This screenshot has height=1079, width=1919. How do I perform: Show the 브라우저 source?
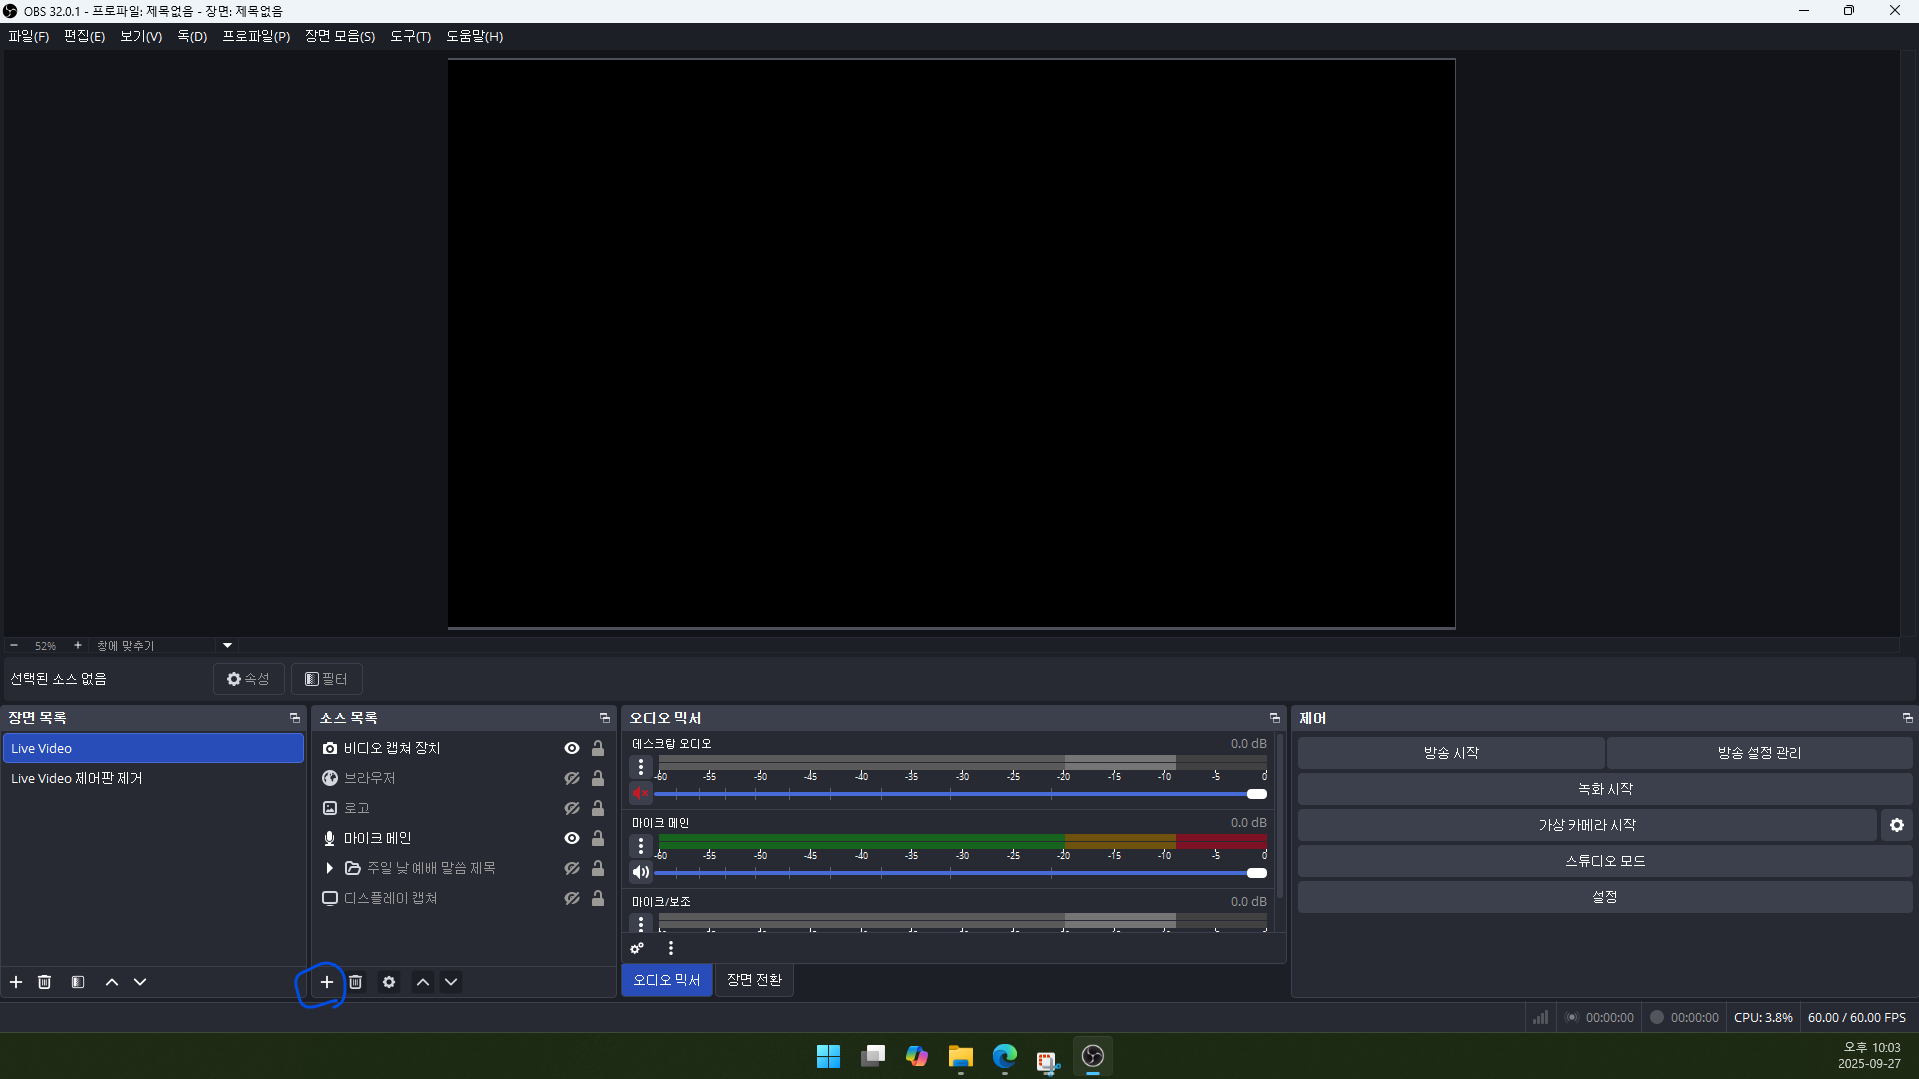click(x=572, y=778)
